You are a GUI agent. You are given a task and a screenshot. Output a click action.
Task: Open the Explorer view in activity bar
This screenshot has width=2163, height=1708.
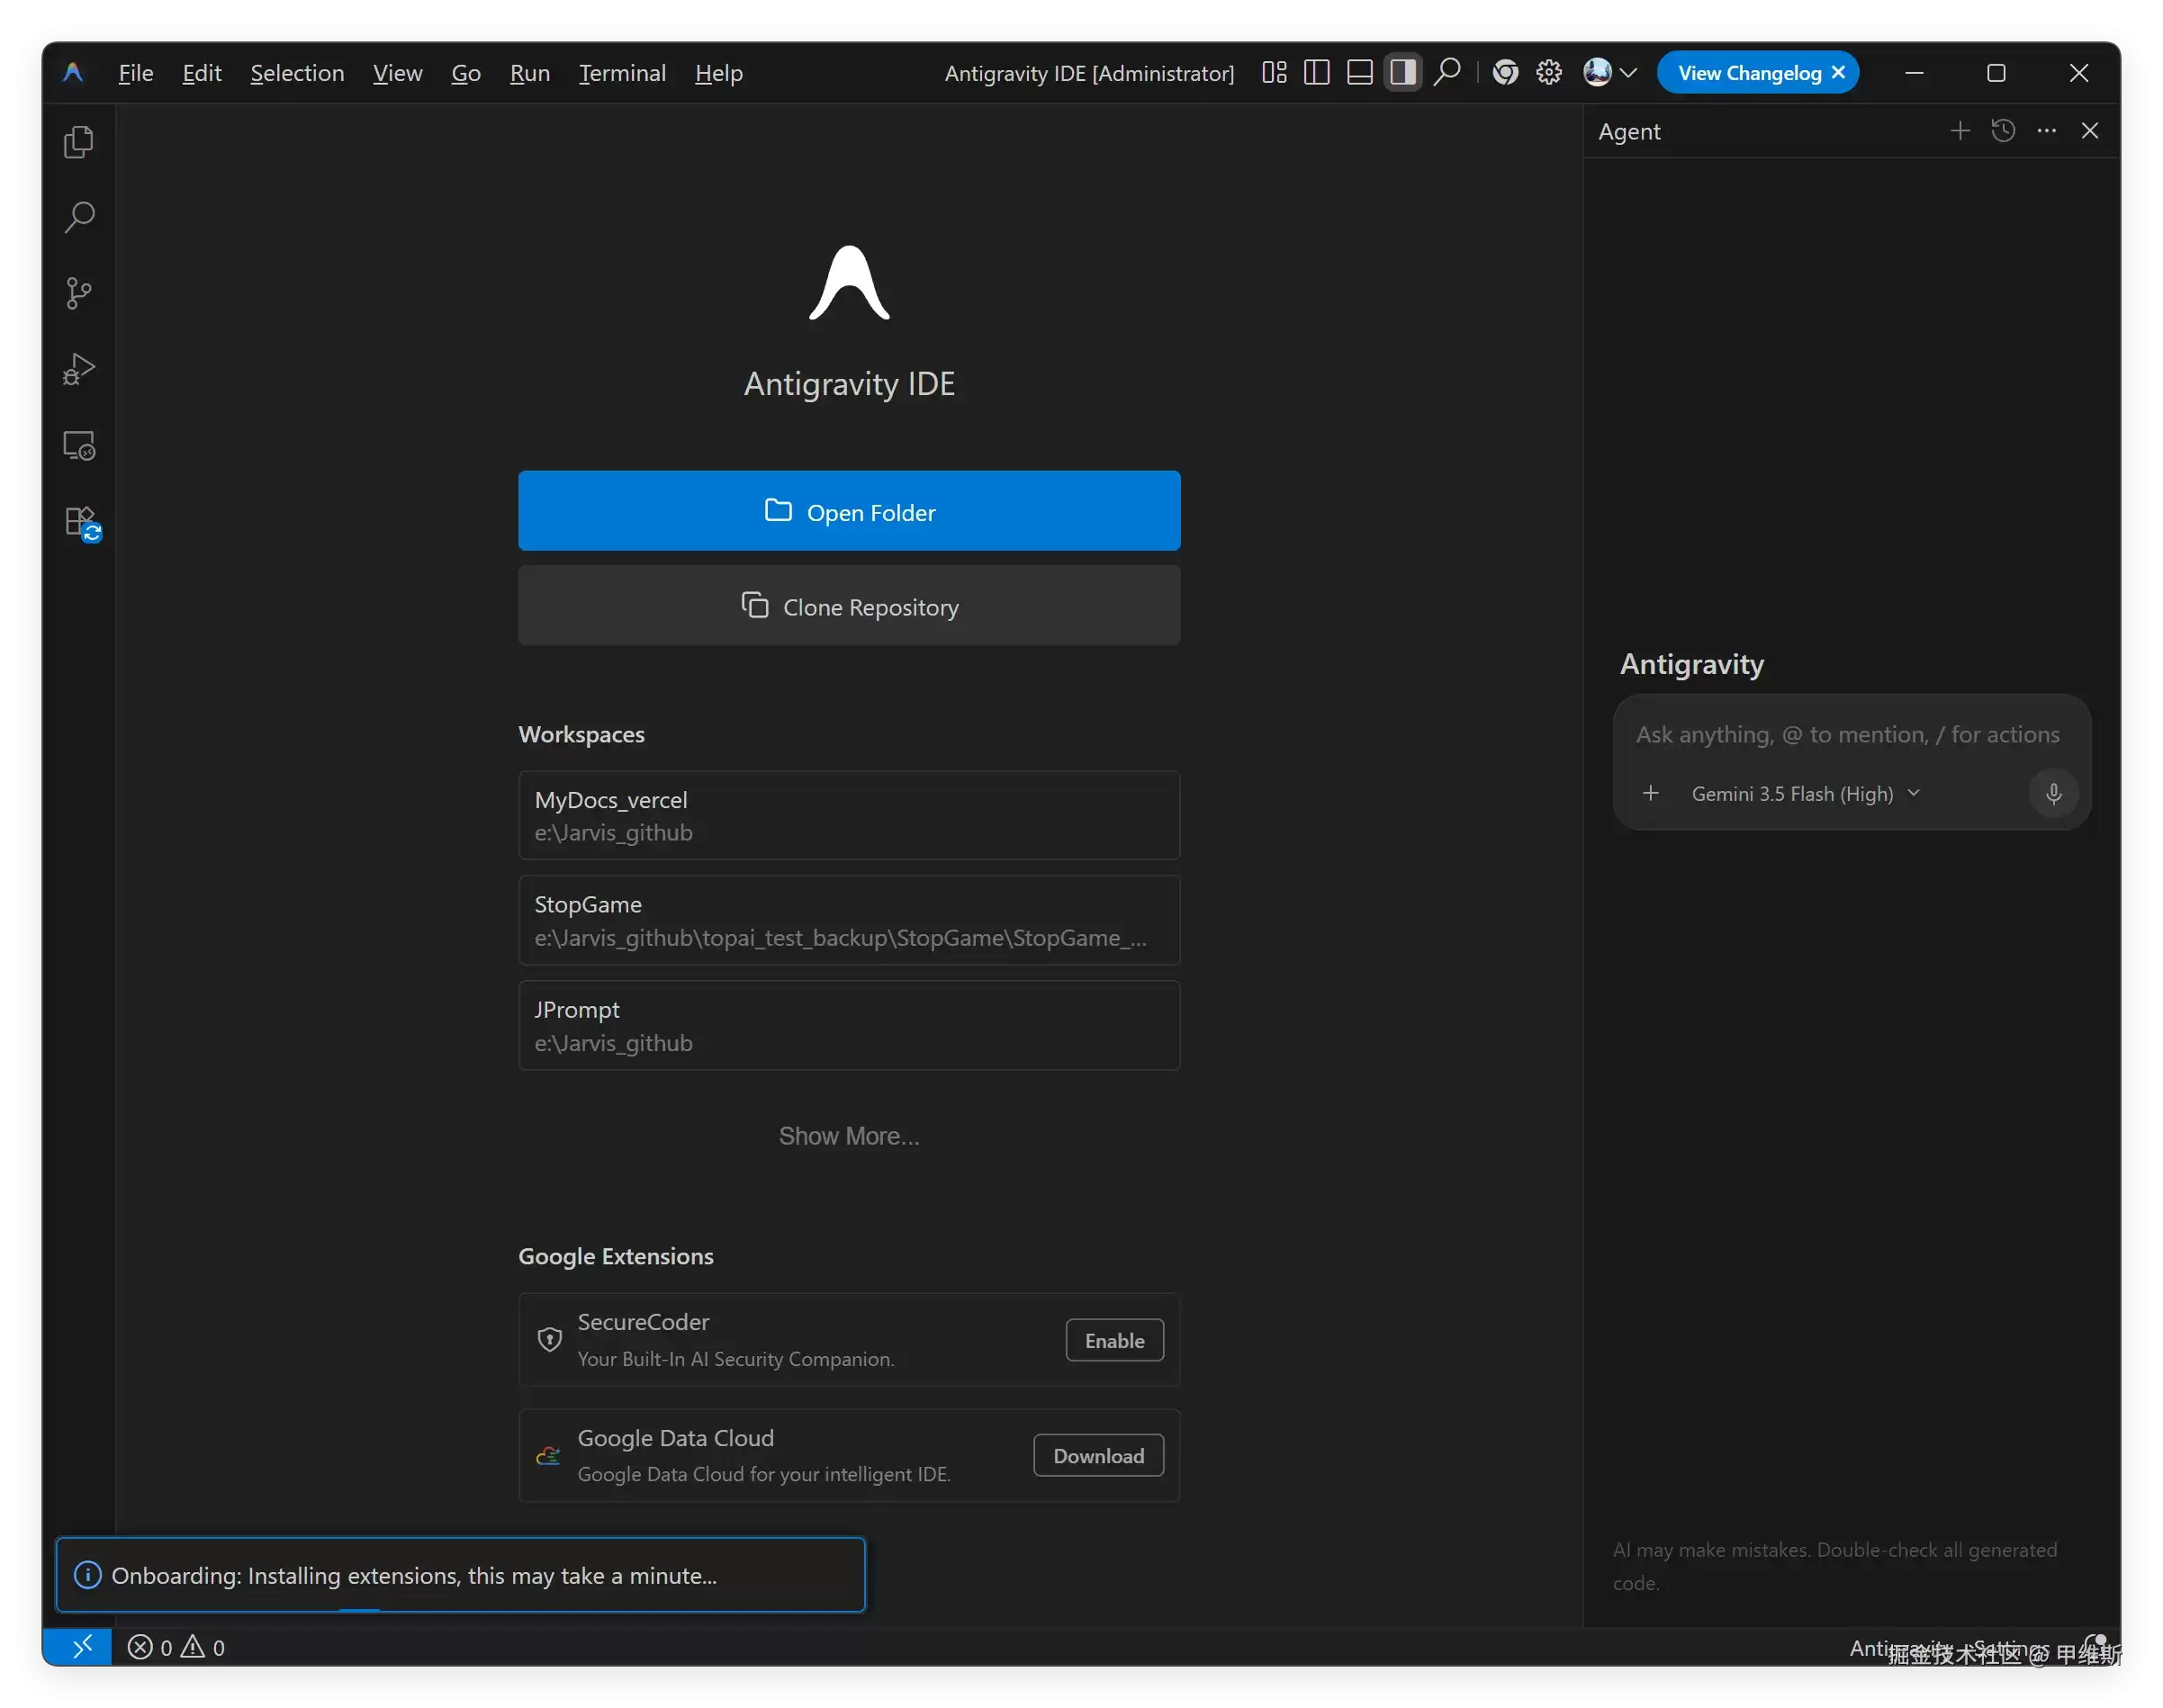point(79,141)
